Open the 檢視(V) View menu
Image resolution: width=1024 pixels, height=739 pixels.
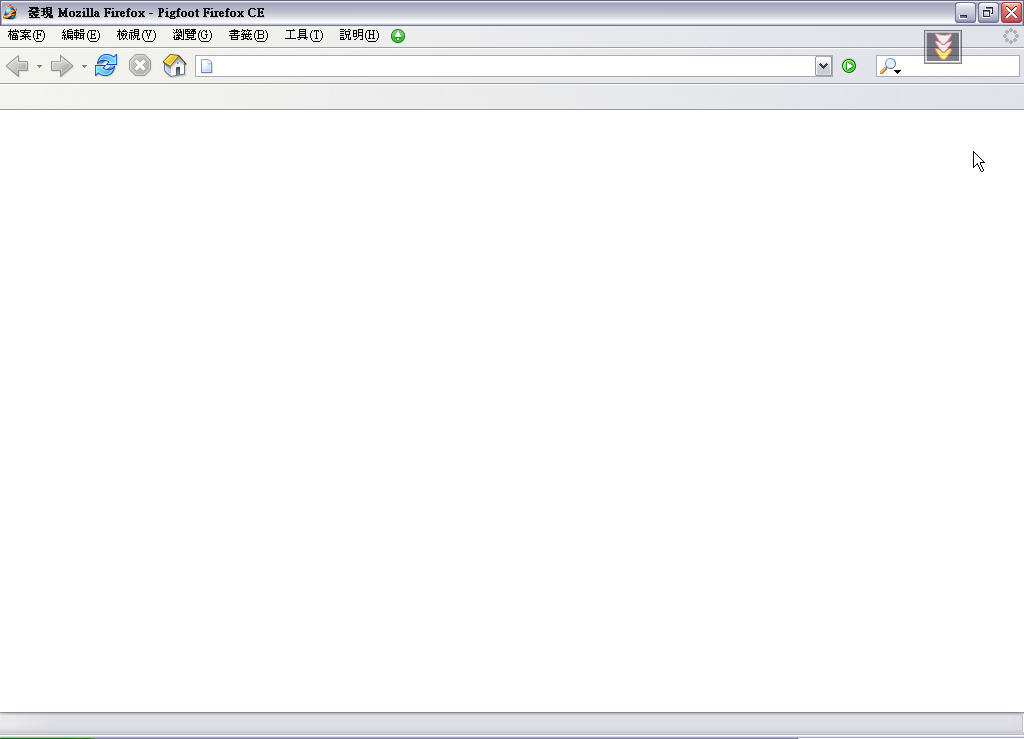[x=136, y=35]
